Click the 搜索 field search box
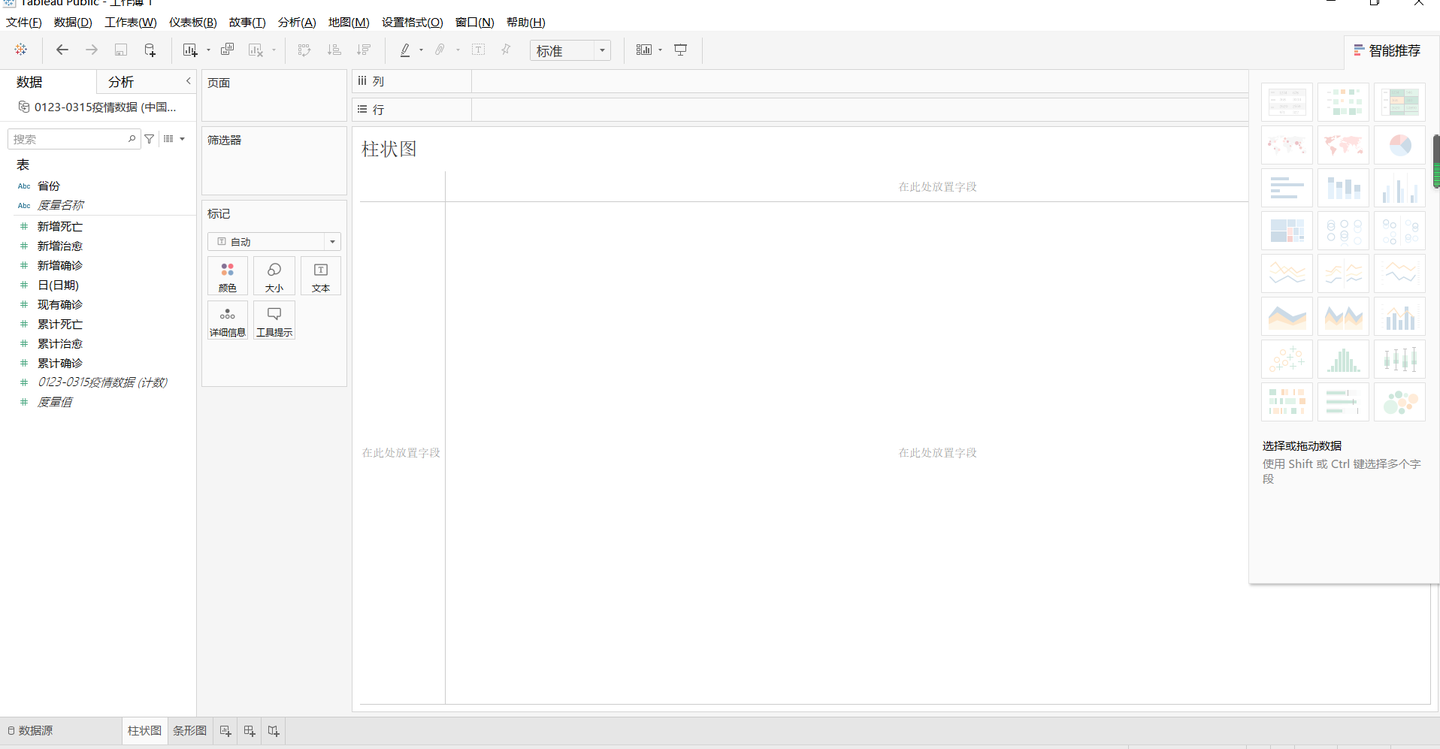Viewport: 1440px width, 749px height. (73, 139)
